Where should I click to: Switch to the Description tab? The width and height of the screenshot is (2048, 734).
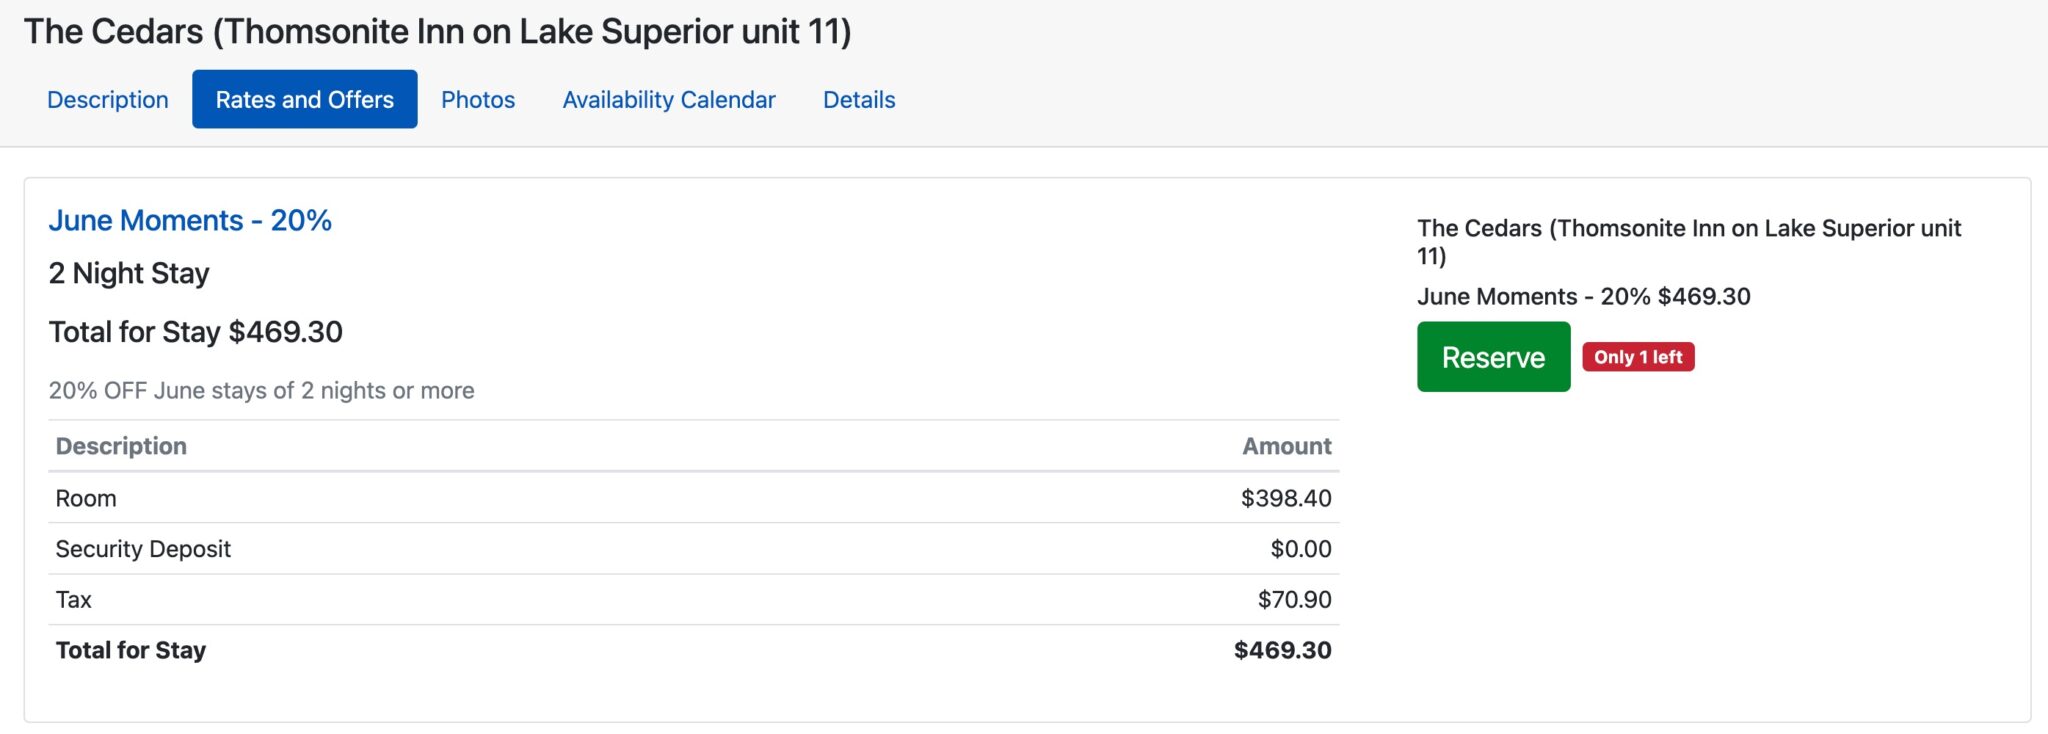coord(107,99)
